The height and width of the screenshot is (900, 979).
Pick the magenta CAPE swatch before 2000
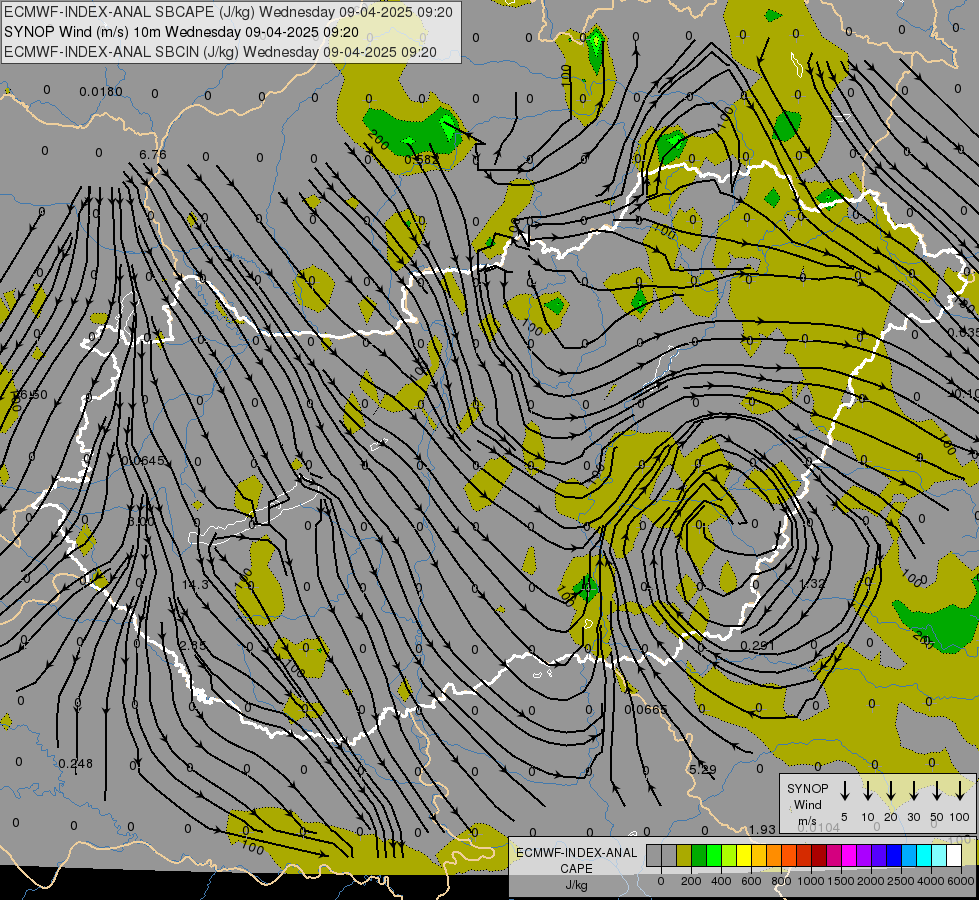point(850,855)
